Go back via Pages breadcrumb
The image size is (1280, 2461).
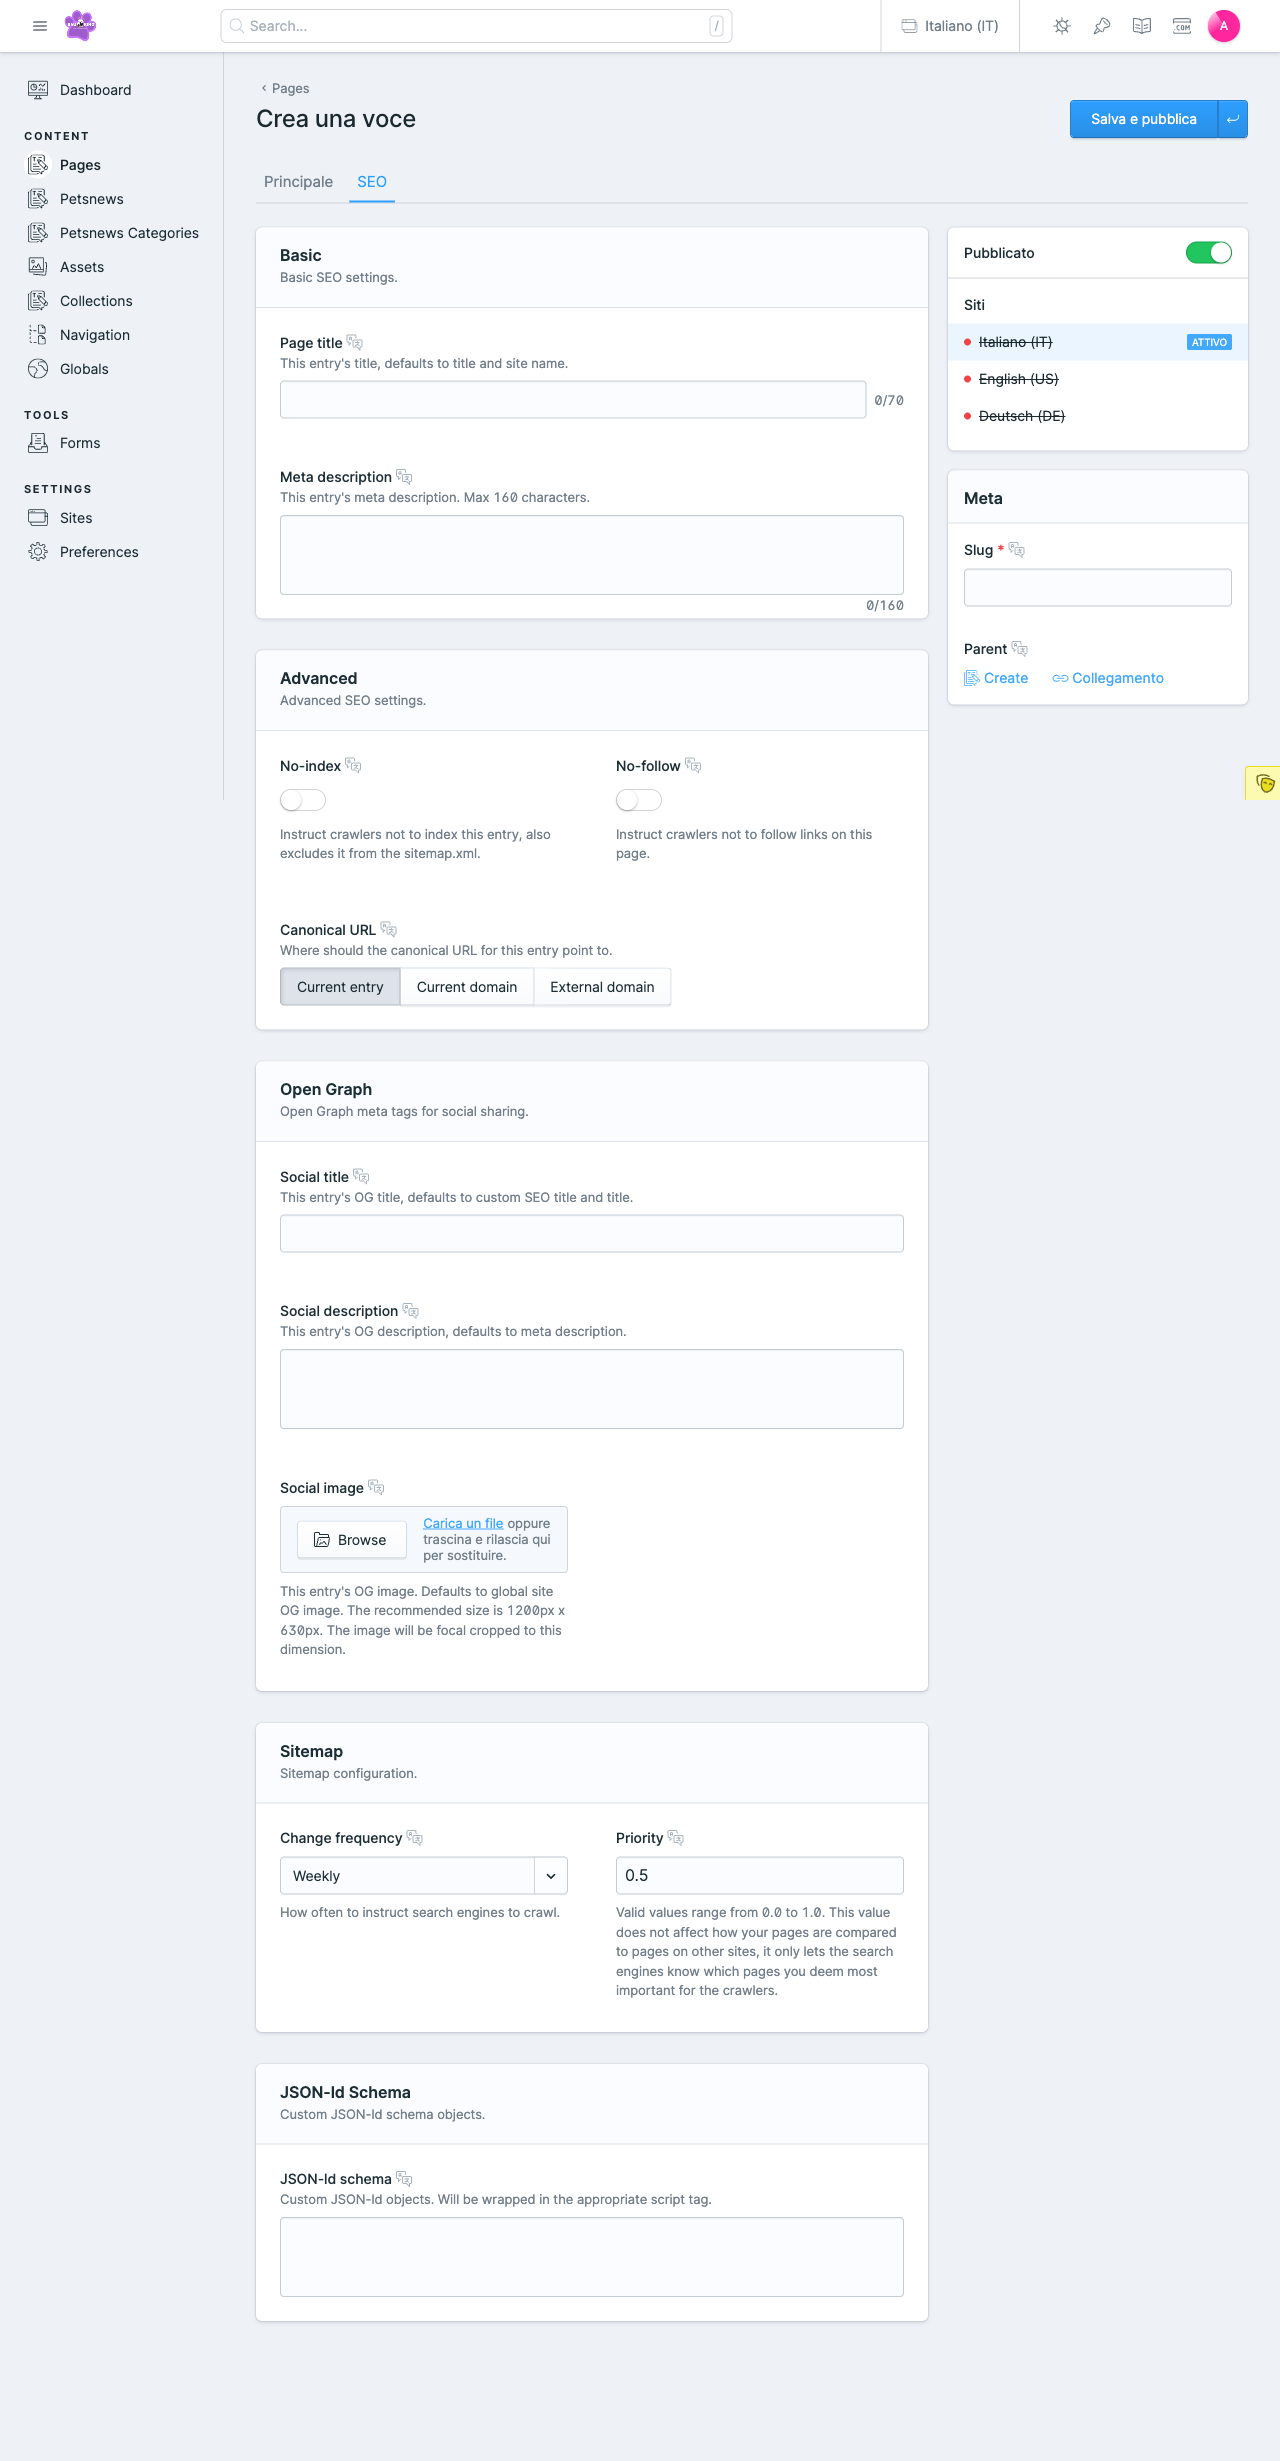[x=285, y=88]
